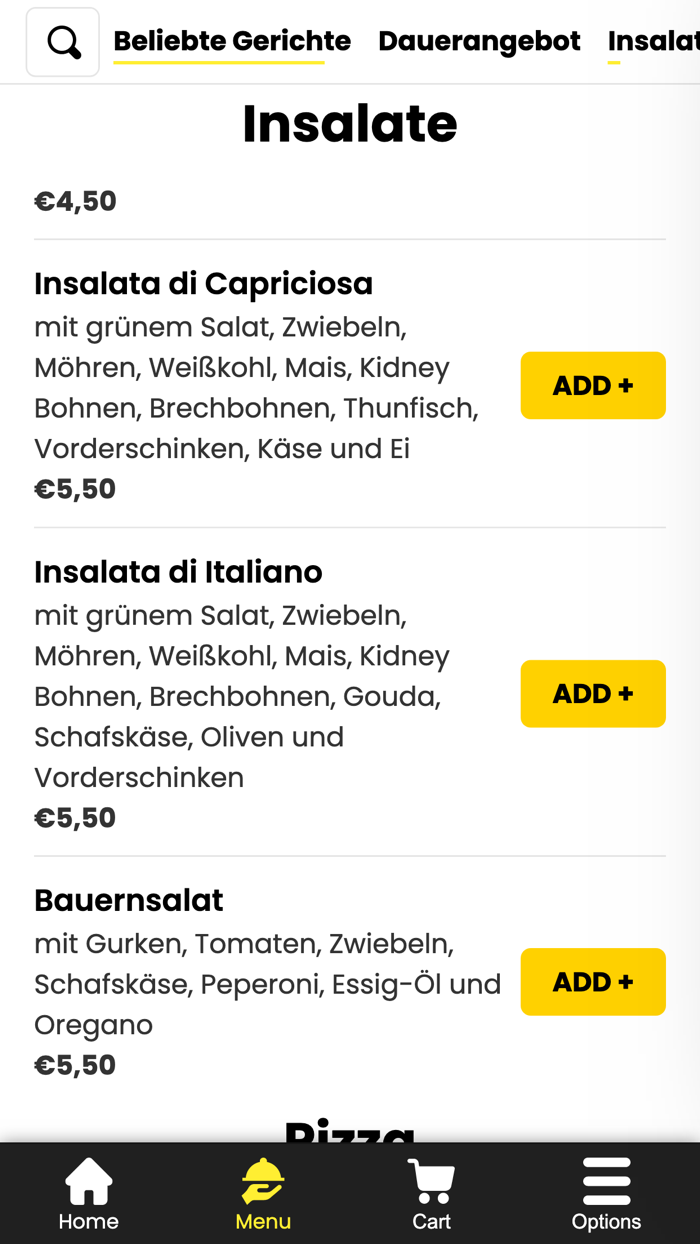Open the search magnifier icon

(63, 41)
